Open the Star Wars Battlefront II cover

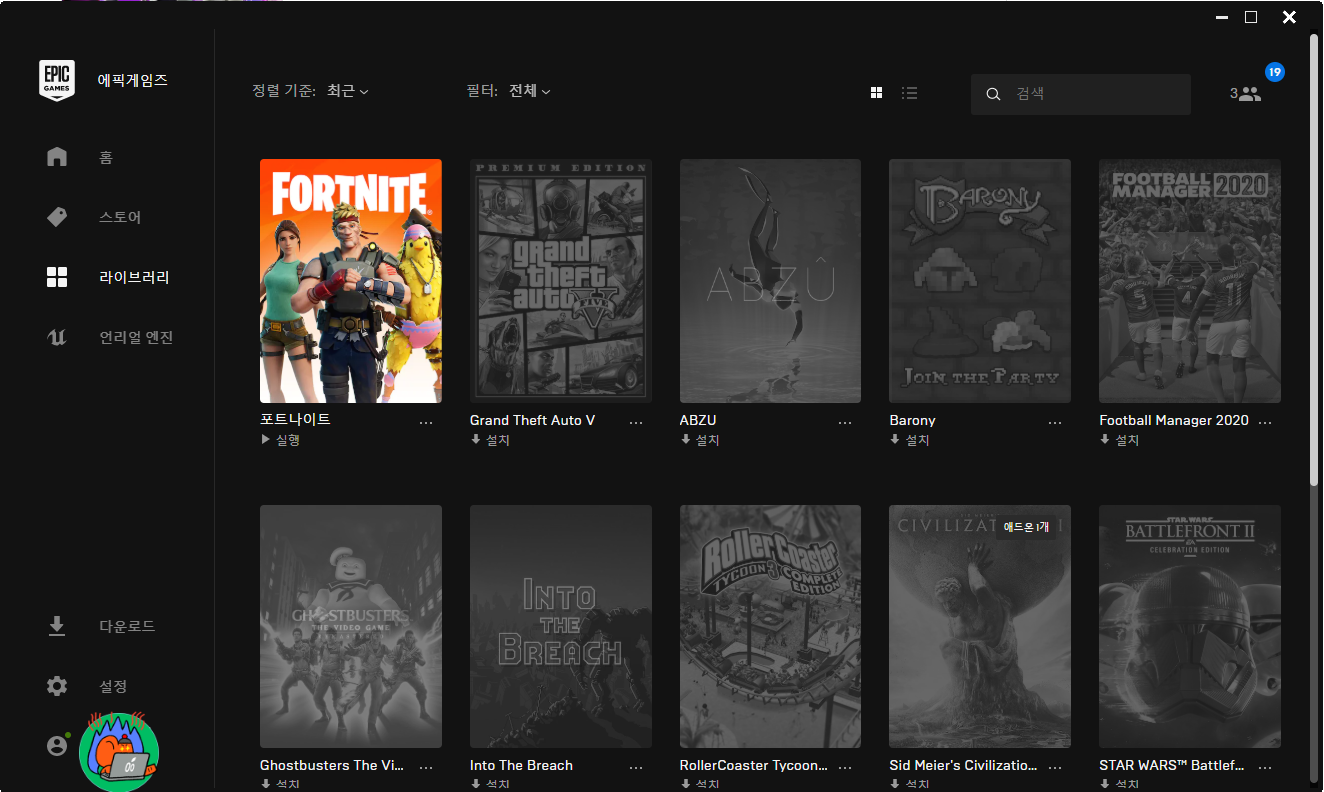pos(1190,626)
